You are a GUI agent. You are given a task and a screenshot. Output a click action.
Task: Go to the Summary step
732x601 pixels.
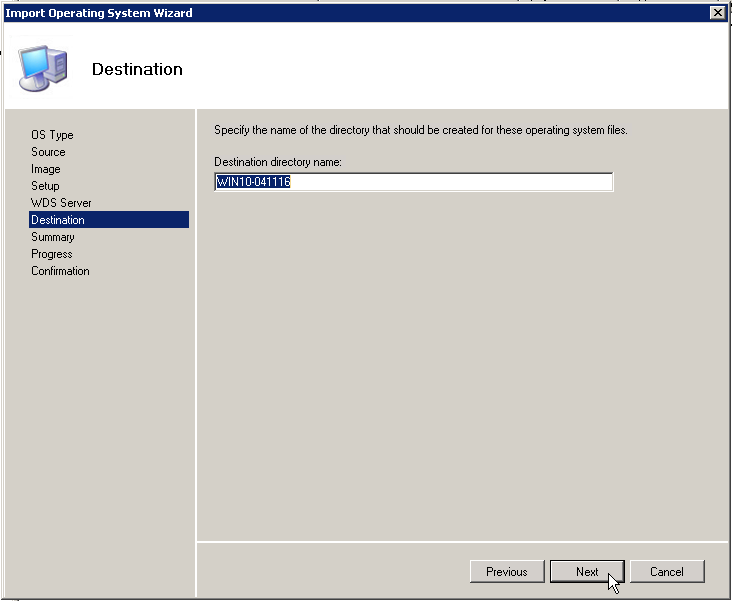(x=52, y=237)
